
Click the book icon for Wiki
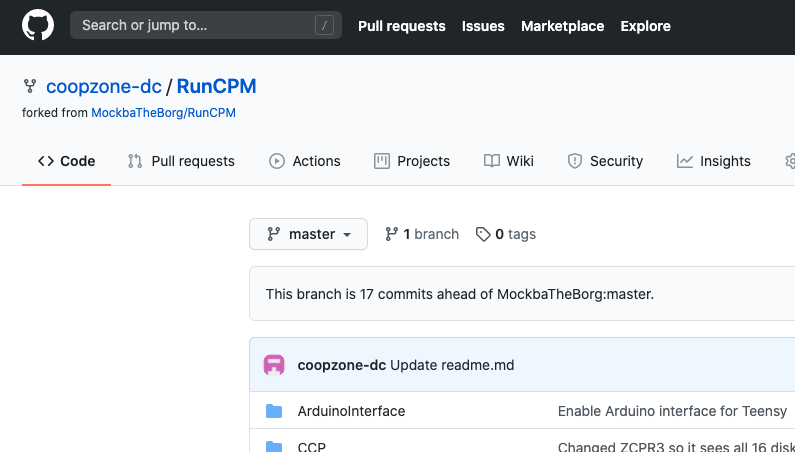coord(492,161)
